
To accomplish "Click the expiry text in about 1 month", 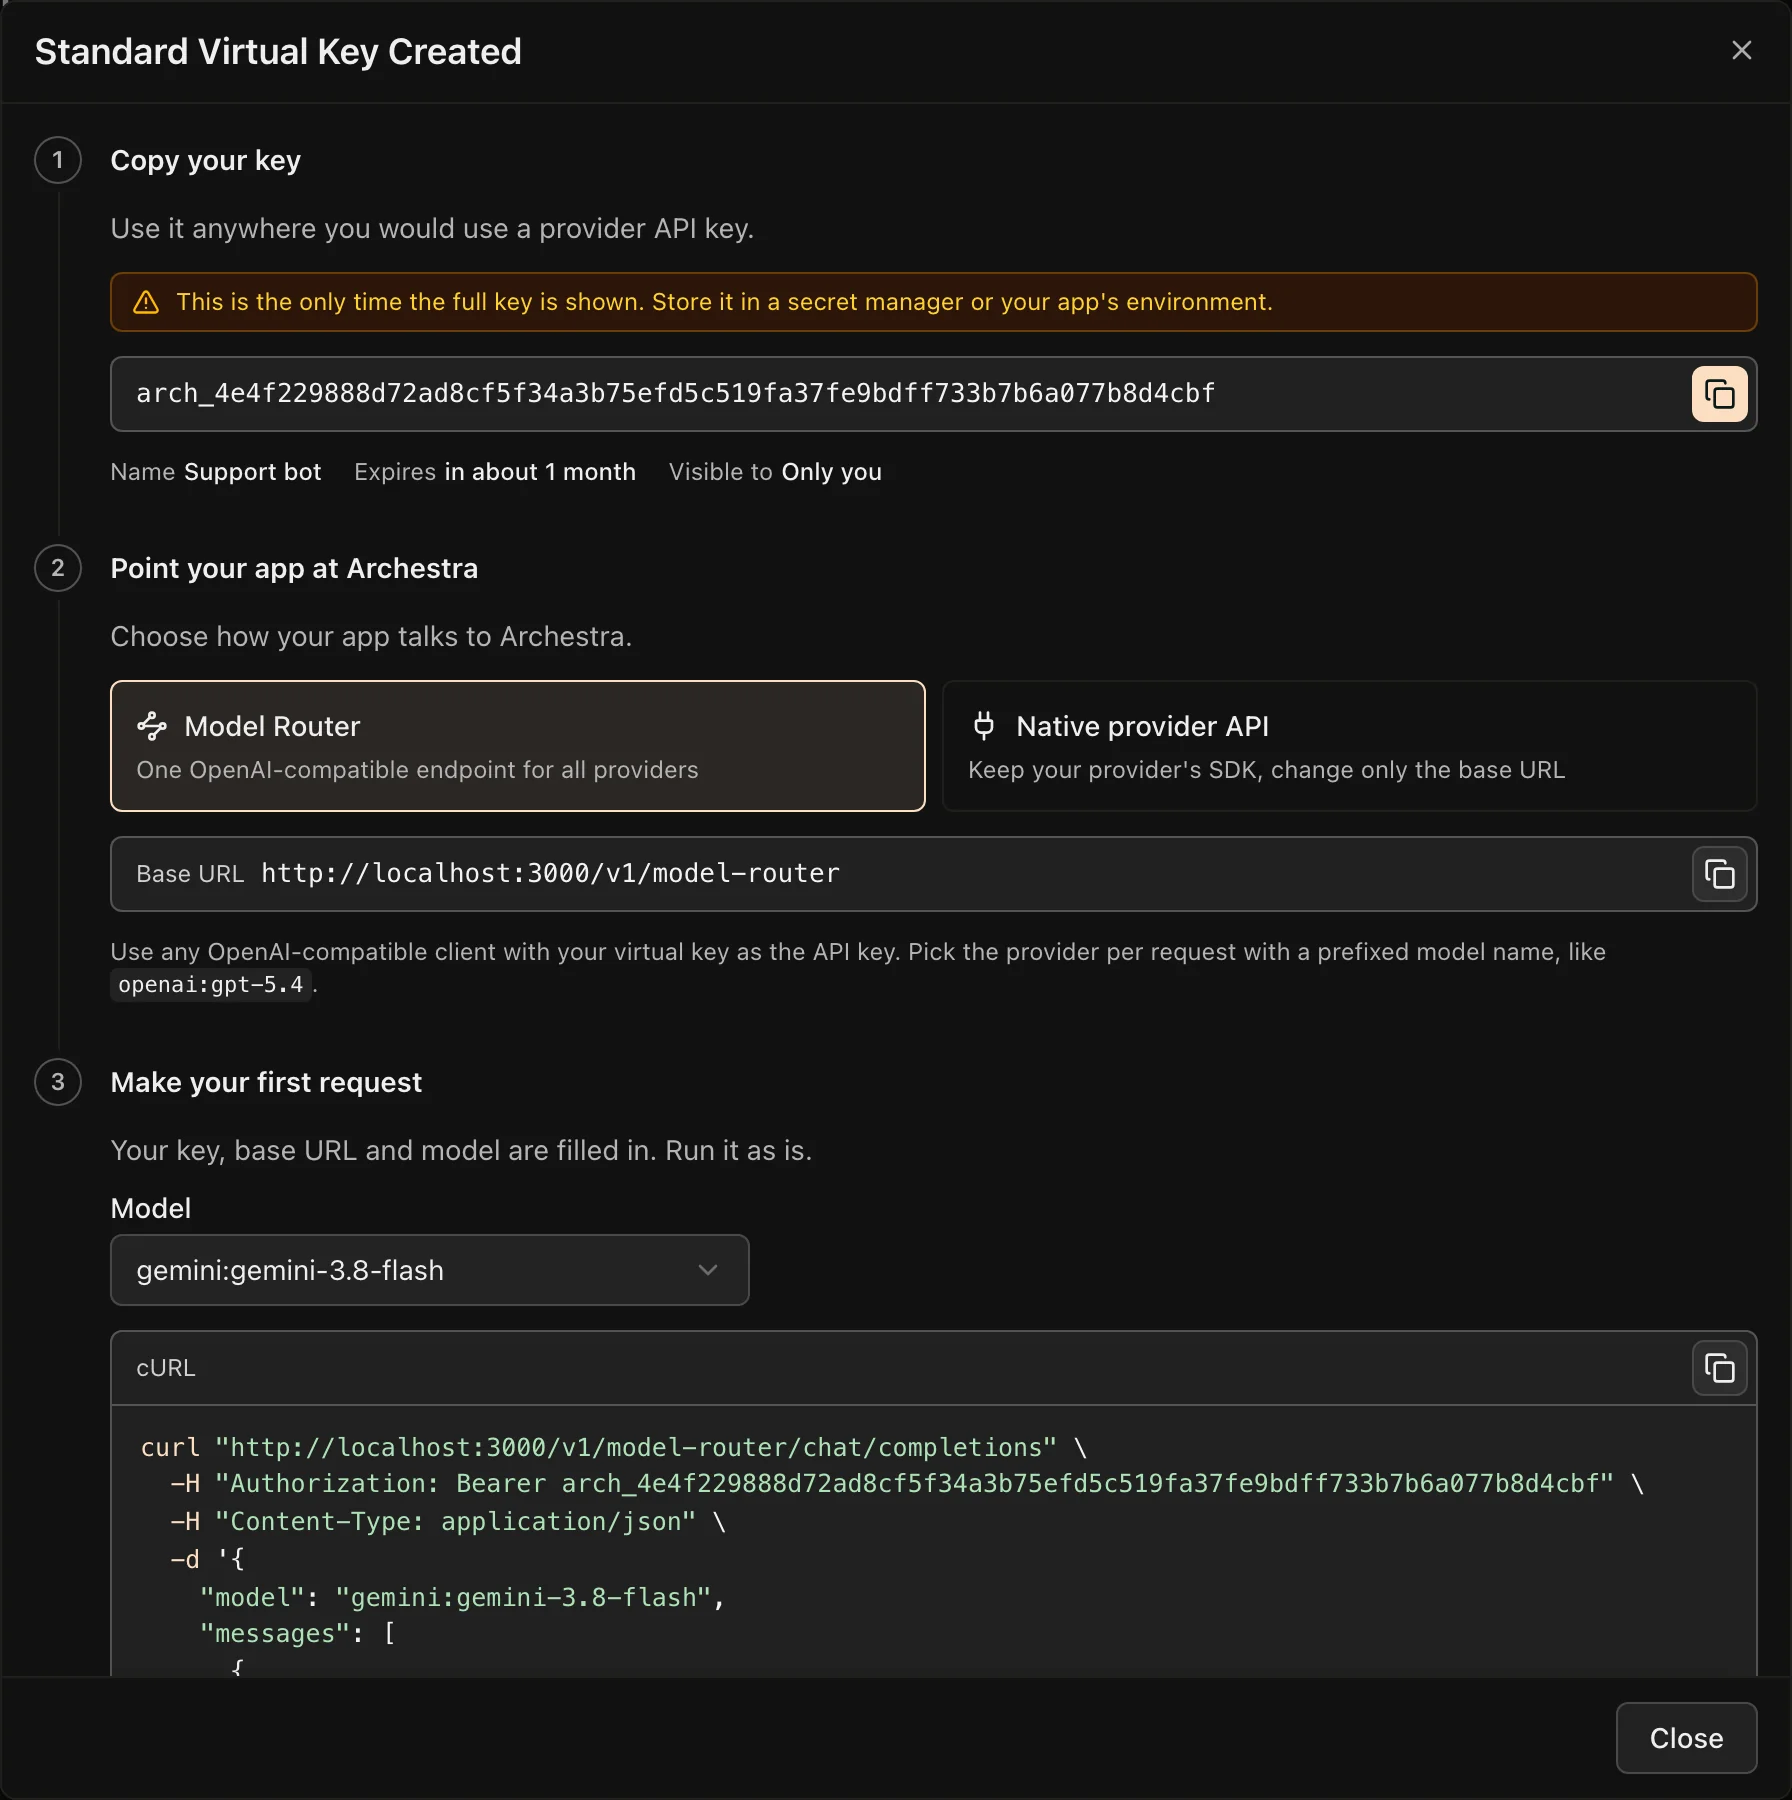I will point(540,472).
